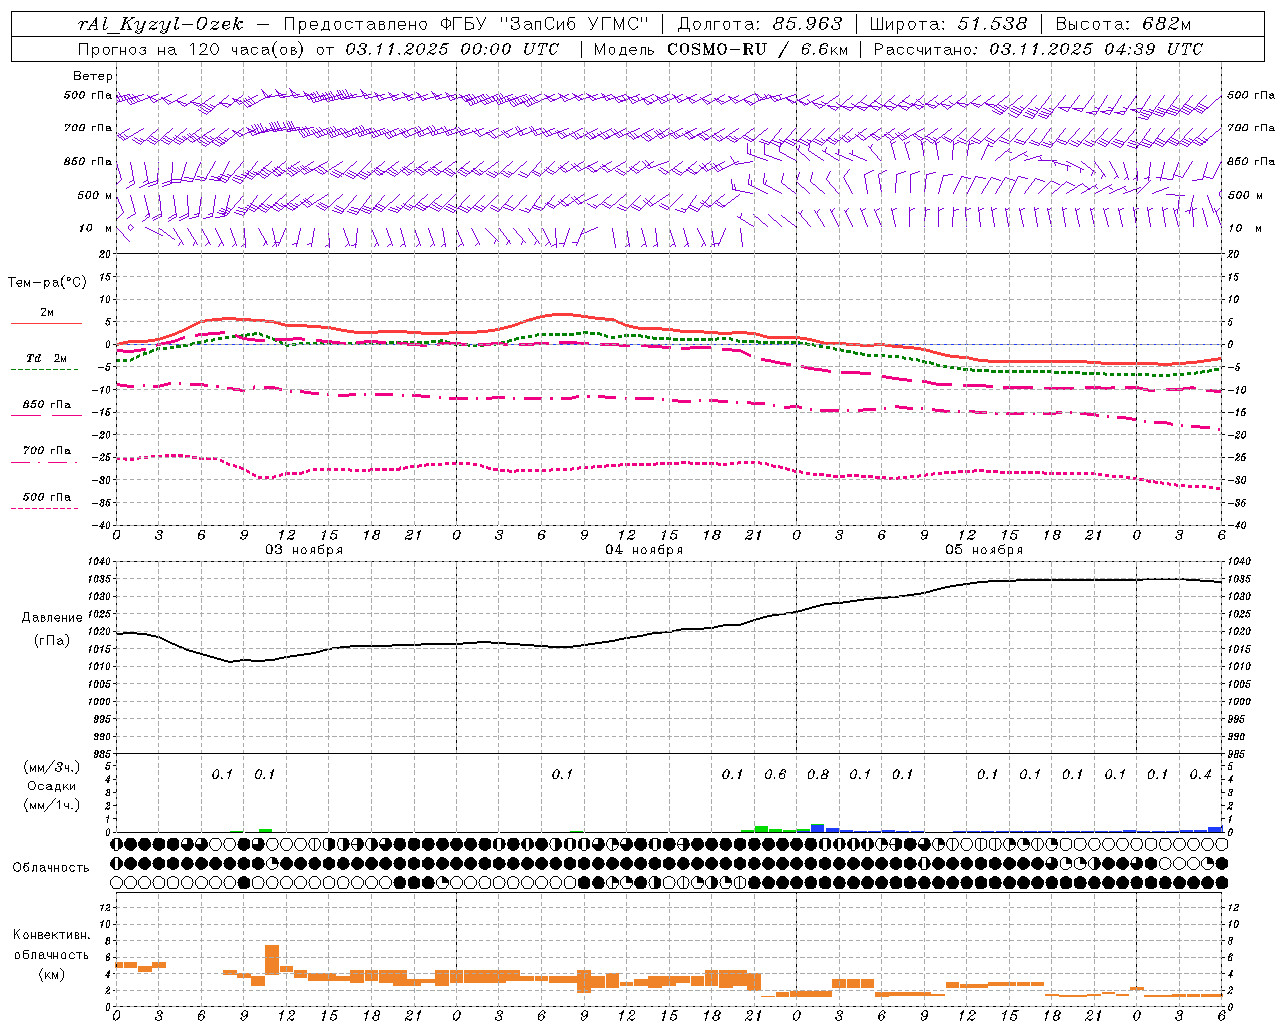Click the date label 04 ноября
This screenshot has width=1280, height=1024.
tap(644, 550)
